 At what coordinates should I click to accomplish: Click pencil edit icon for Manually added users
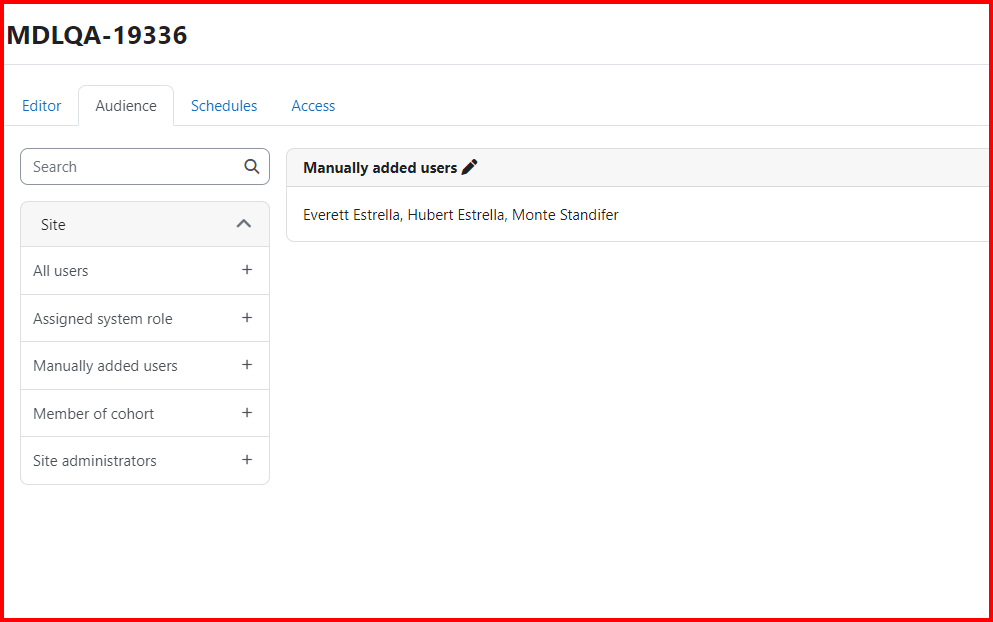click(469, 167)
